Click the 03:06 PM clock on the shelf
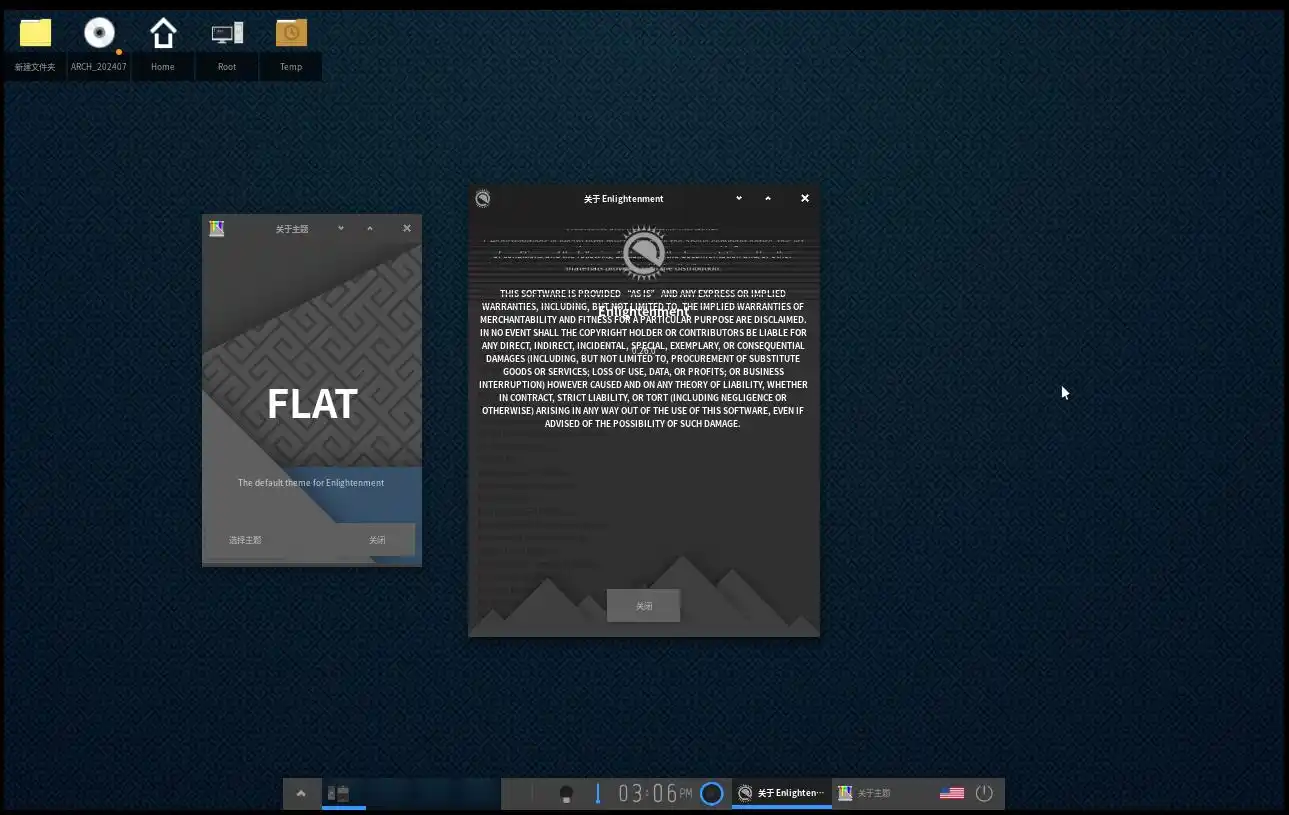 pos(654,794)
